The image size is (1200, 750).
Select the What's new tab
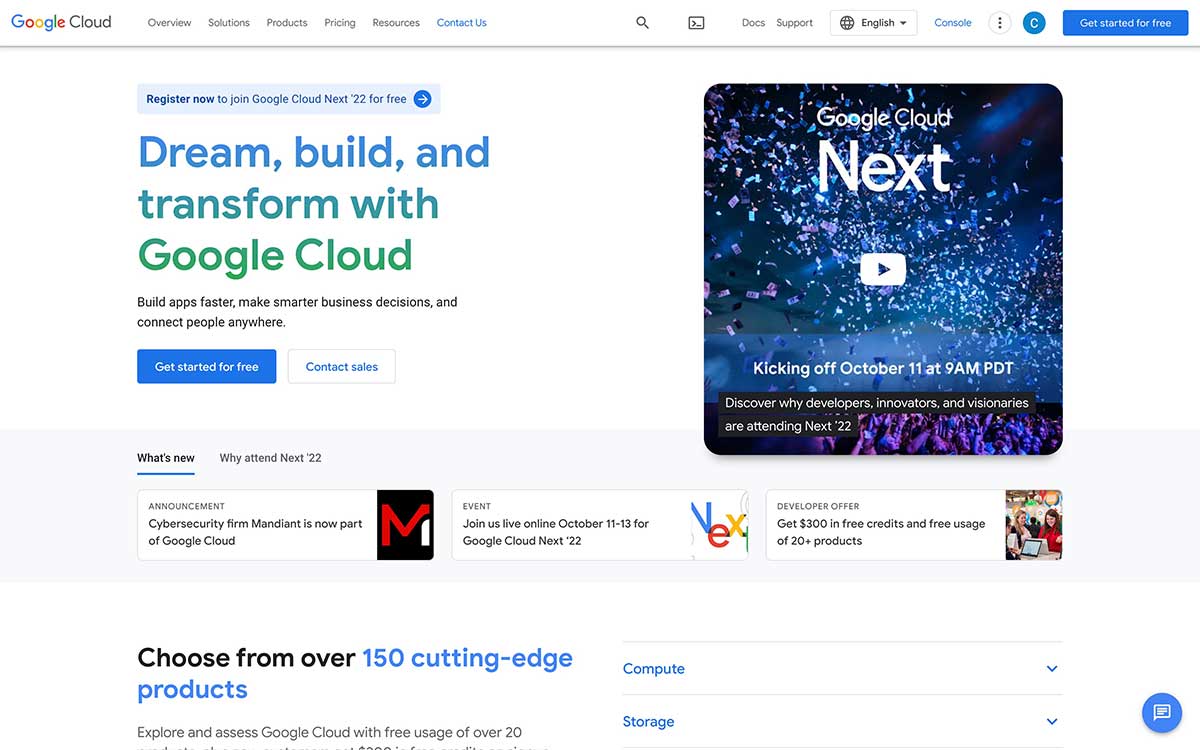[165, 457]
